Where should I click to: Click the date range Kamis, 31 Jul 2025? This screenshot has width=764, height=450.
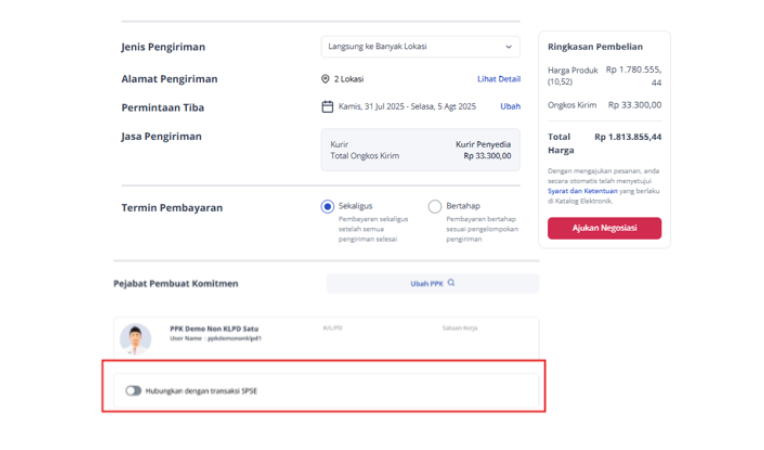click(x=407, y=107)
